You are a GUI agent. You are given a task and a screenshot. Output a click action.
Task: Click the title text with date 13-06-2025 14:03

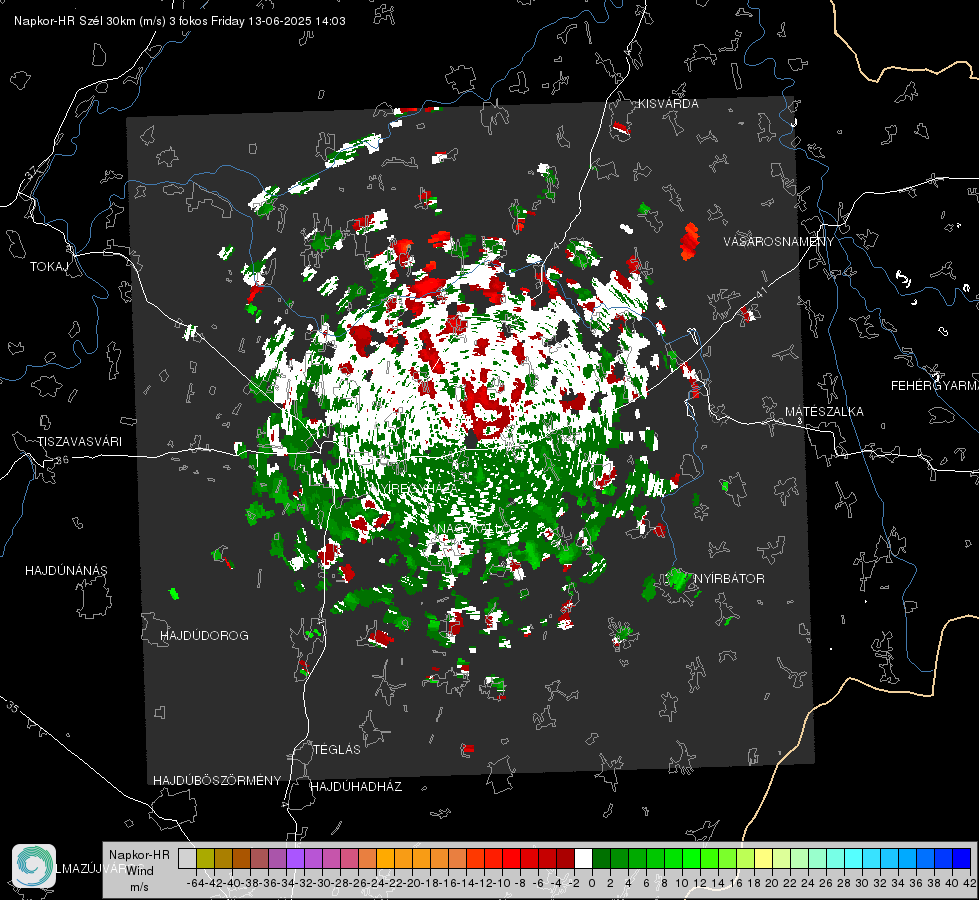tap(180, 21)
